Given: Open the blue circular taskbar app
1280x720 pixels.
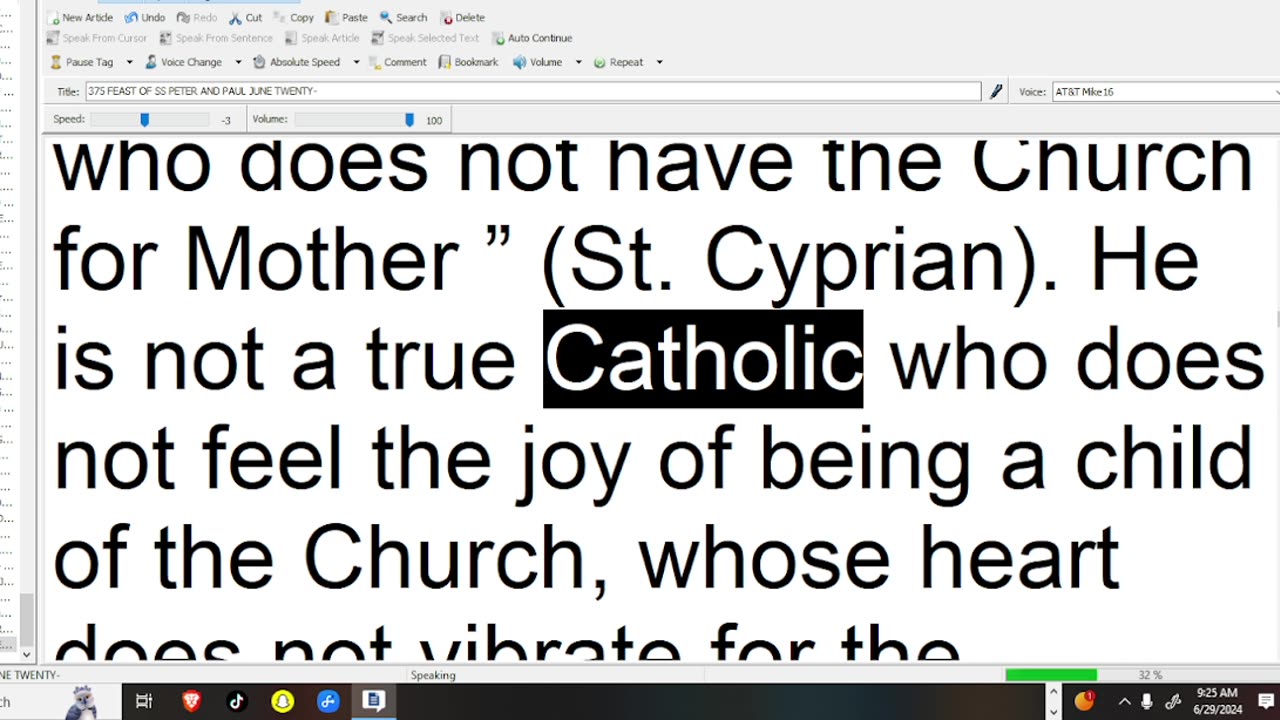Looking at the screenshot, I should pyautogui.click(x=328, y=701).
